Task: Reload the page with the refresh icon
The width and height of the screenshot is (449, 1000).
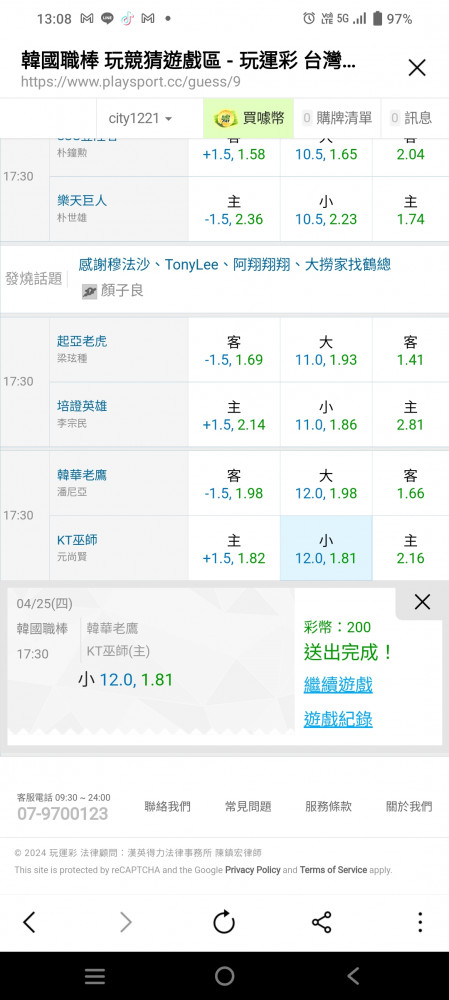Action: pos(224,922)
